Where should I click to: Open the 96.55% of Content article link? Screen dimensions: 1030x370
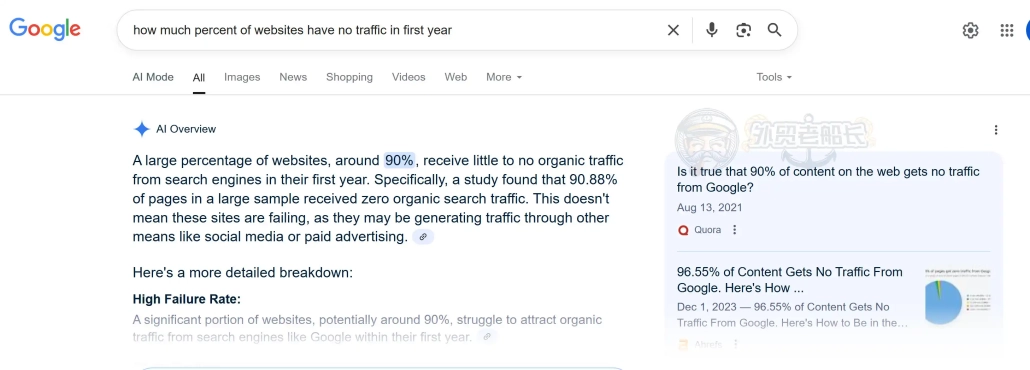tap(790, 280)
